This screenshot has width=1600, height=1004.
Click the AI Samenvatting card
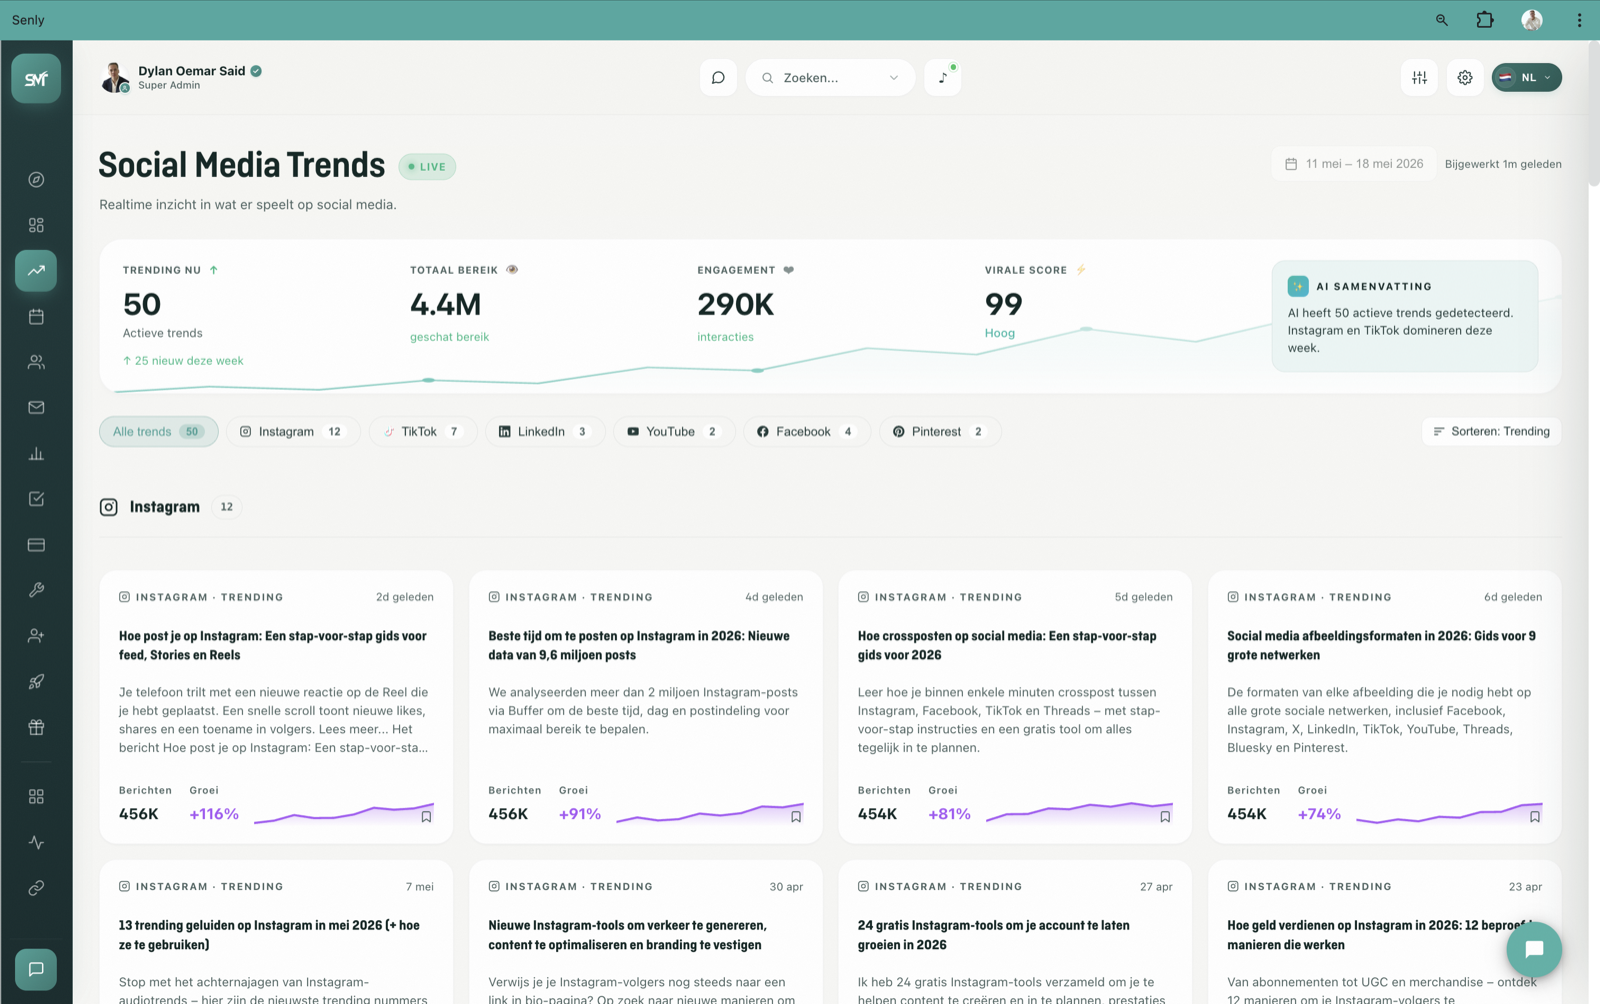1405,316
